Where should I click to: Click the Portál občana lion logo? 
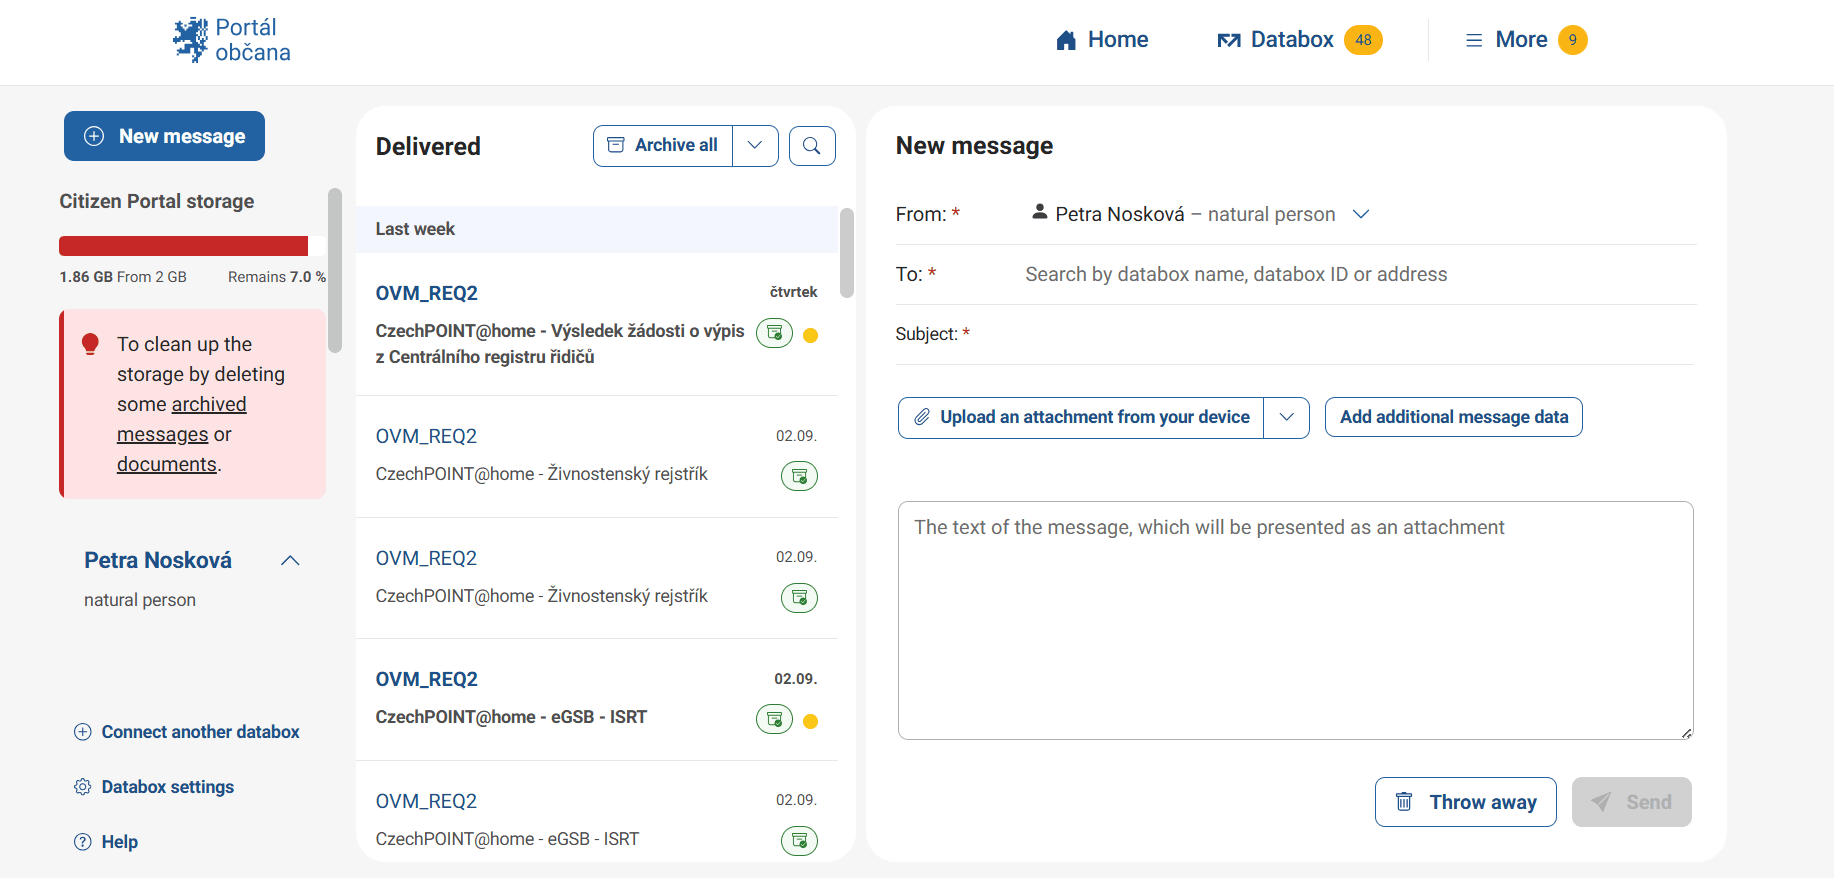(190, 40)
